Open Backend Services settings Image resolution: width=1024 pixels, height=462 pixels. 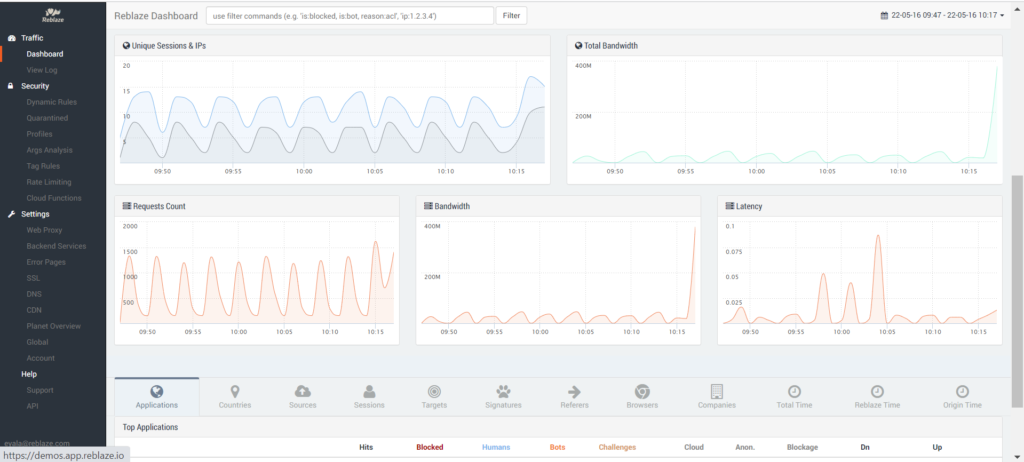[x=56, y=246]
